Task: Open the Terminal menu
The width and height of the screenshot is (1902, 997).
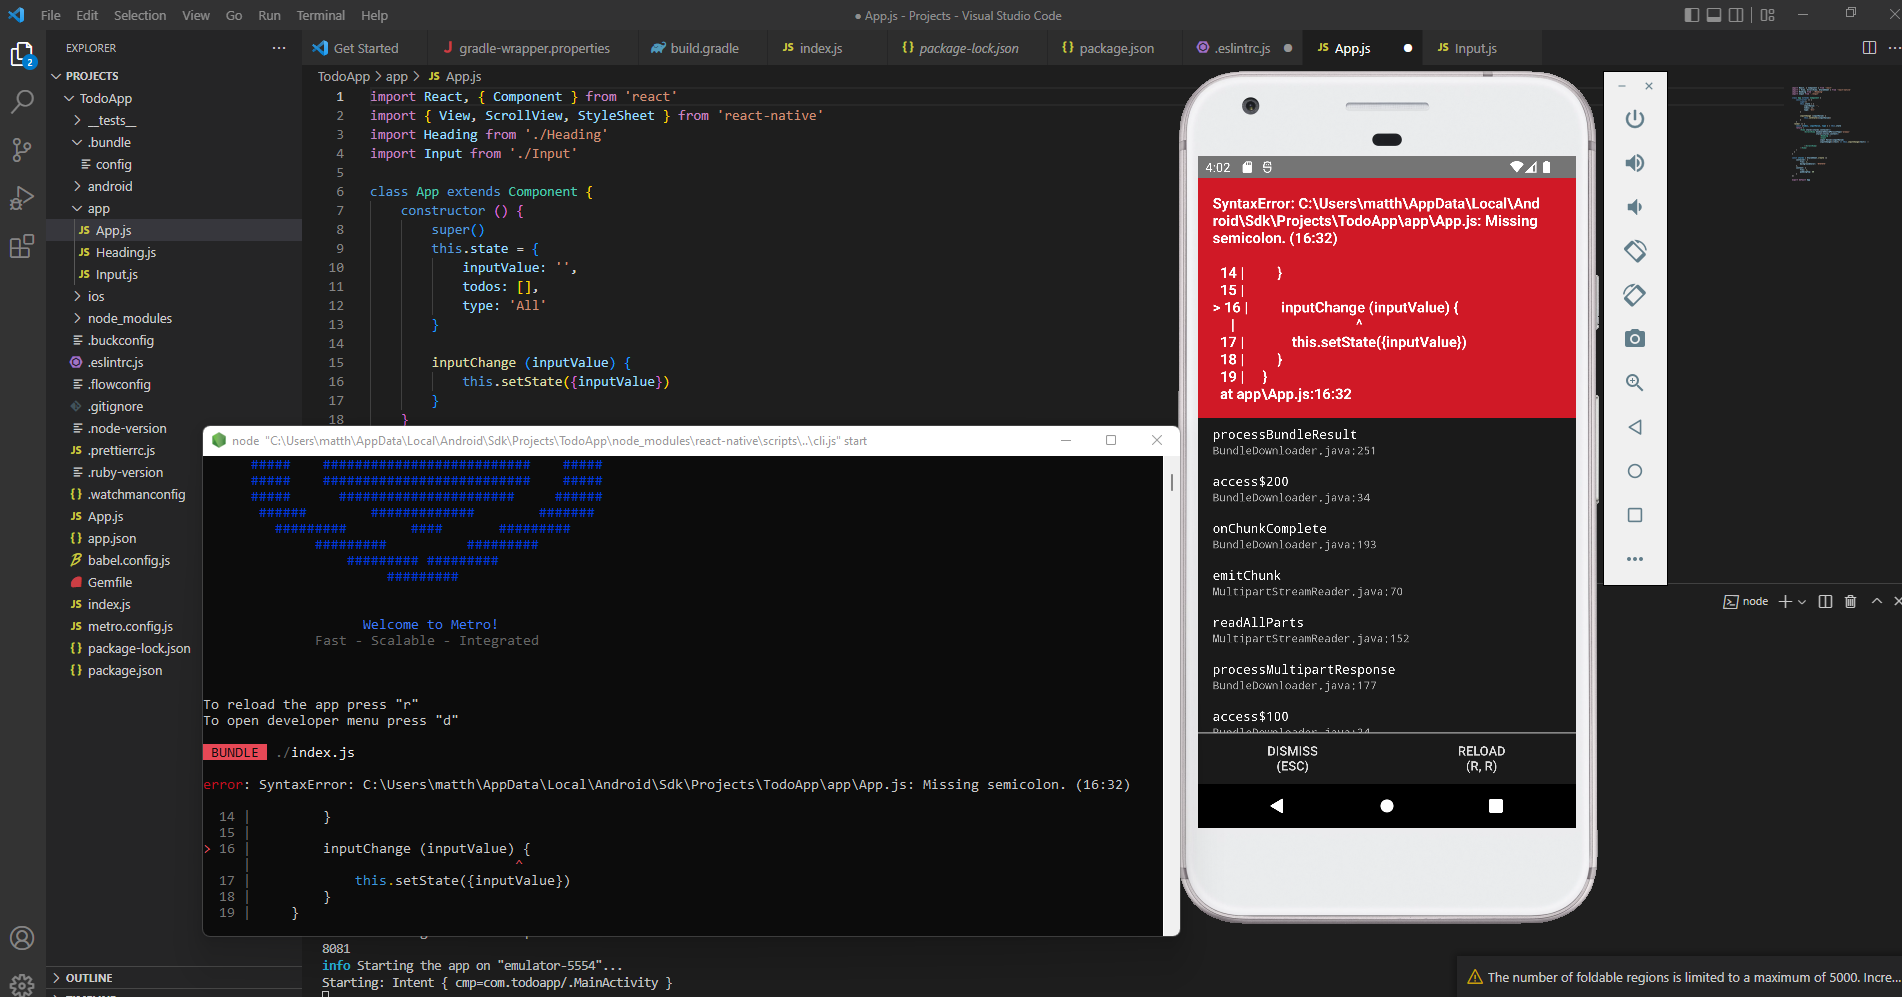Action: (320, 15)
